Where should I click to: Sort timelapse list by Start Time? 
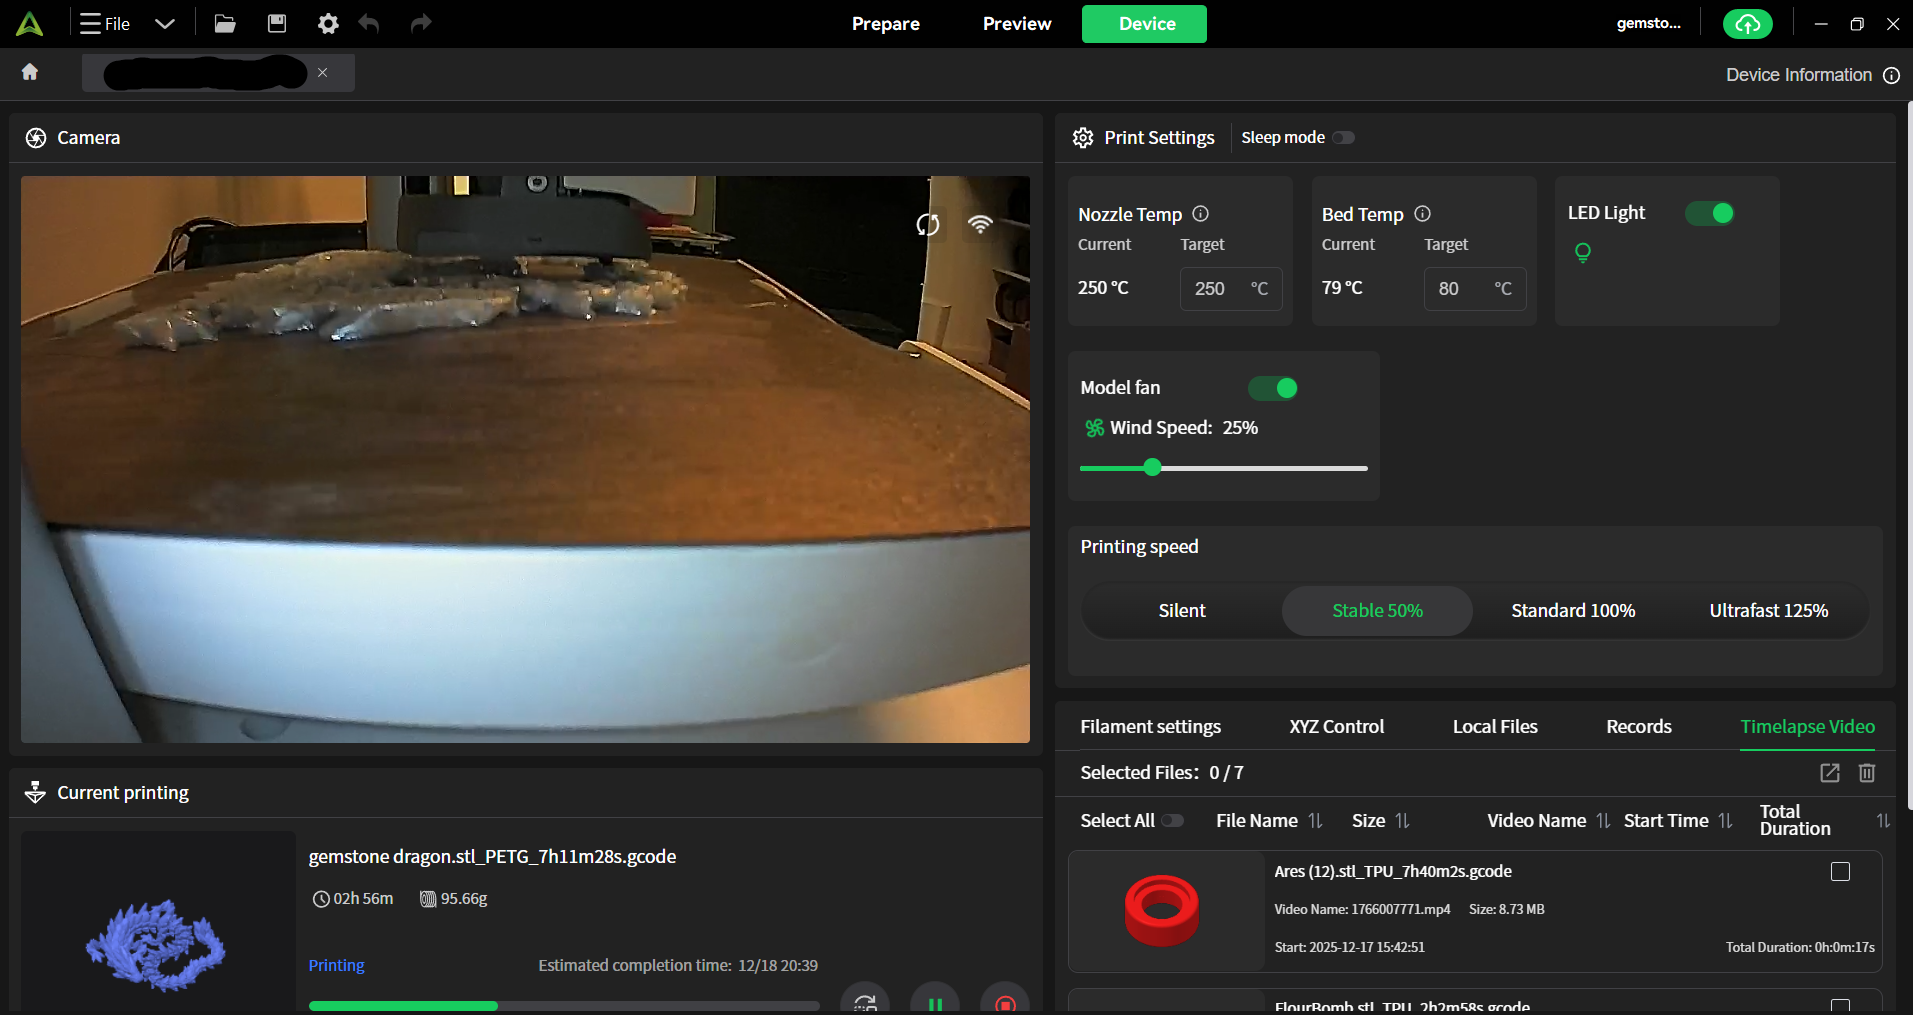point(1726,821)
